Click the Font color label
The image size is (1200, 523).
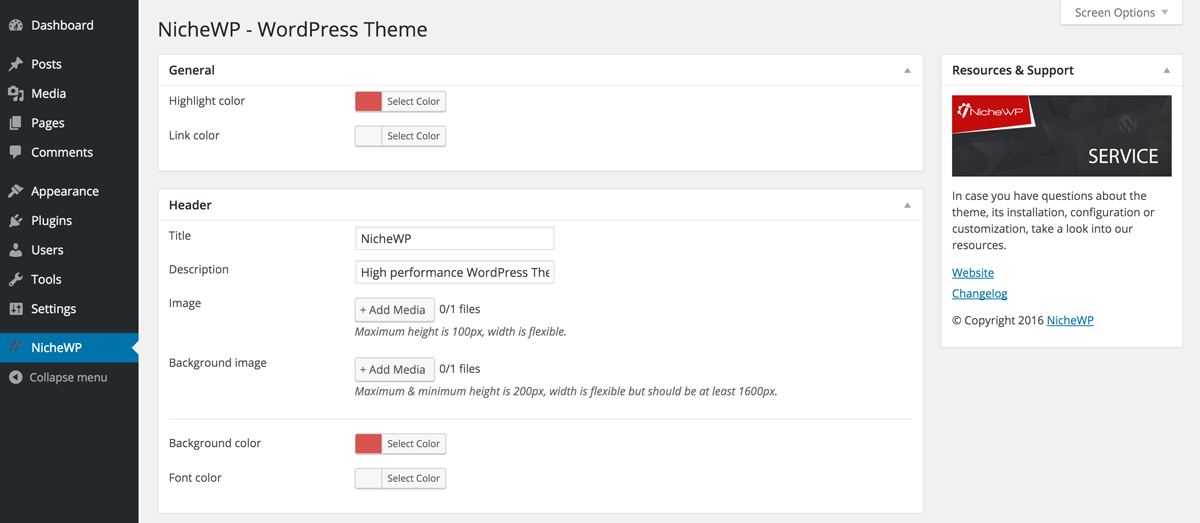tap(195, 478)
